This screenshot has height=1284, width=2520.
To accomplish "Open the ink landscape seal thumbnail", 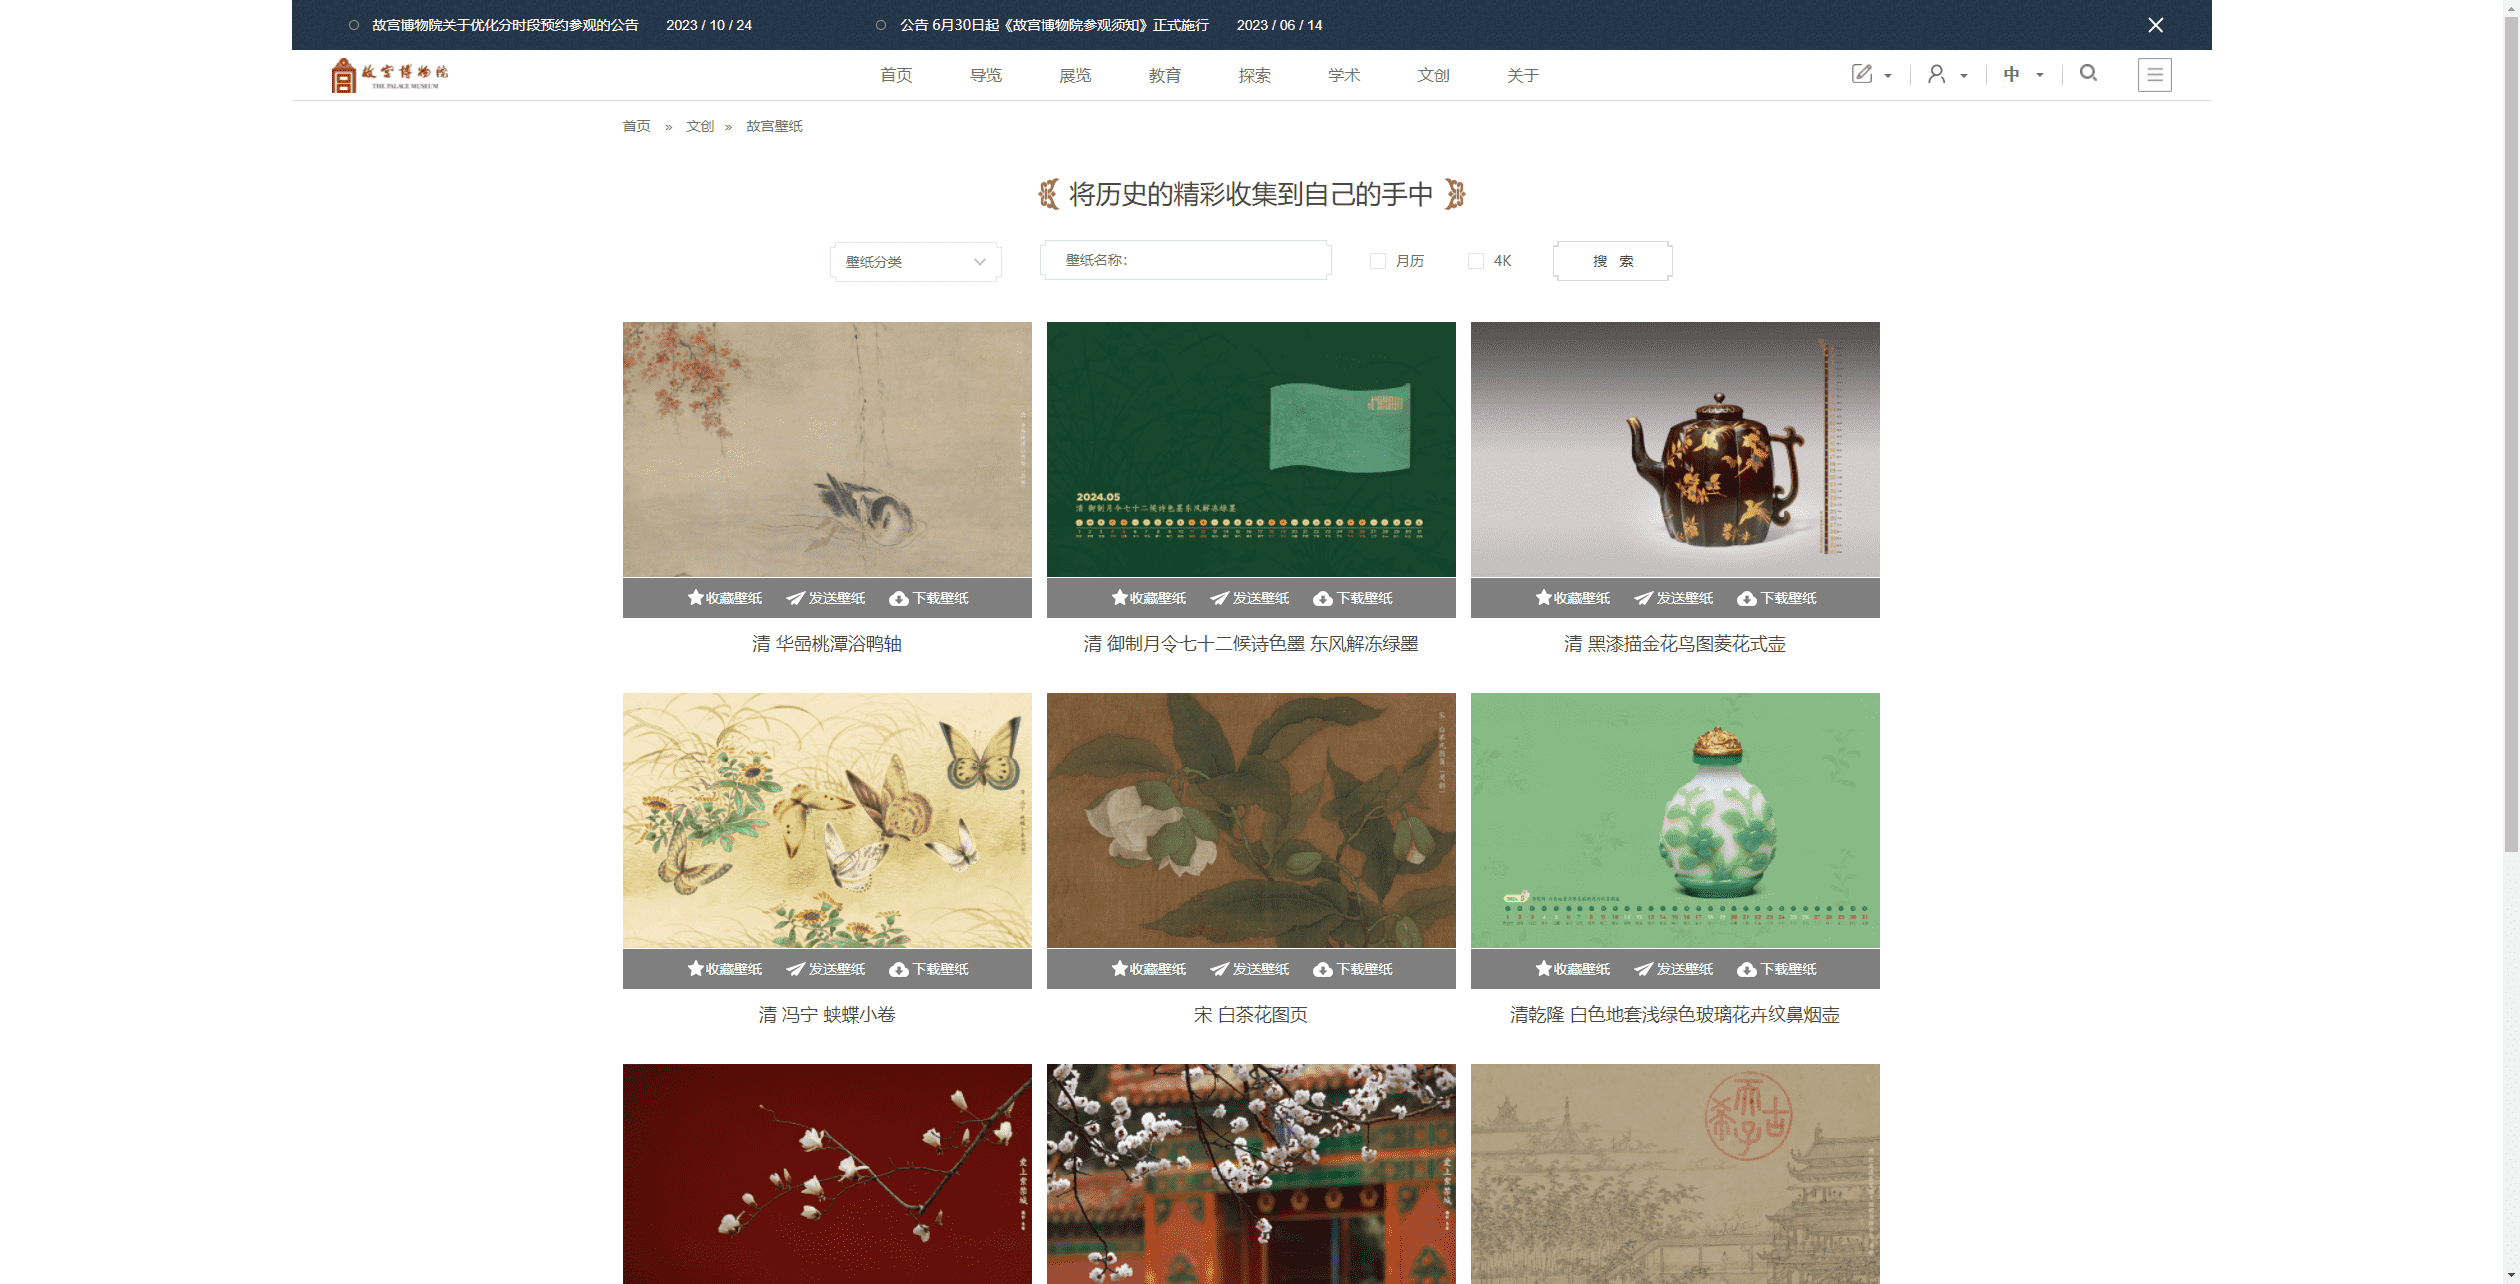I will pyautogui.click(x=1675, y=1174).
